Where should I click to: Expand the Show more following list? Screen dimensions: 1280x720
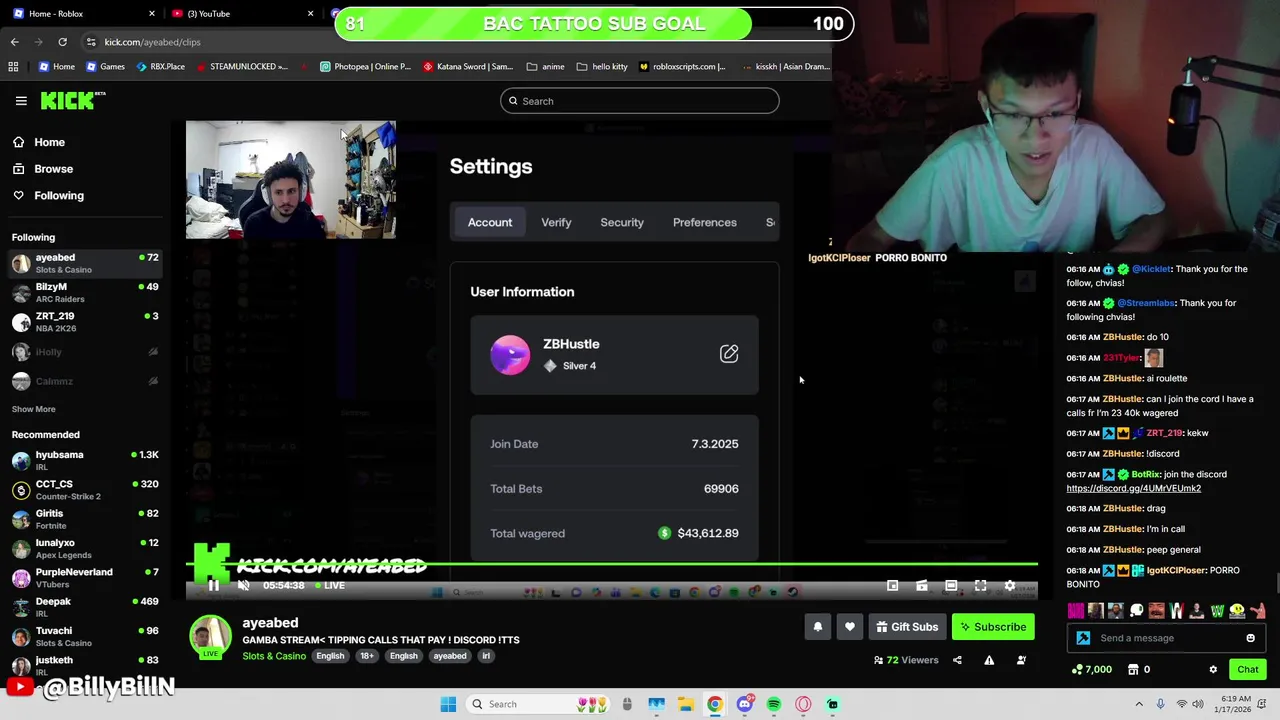[x=34, y=409]
